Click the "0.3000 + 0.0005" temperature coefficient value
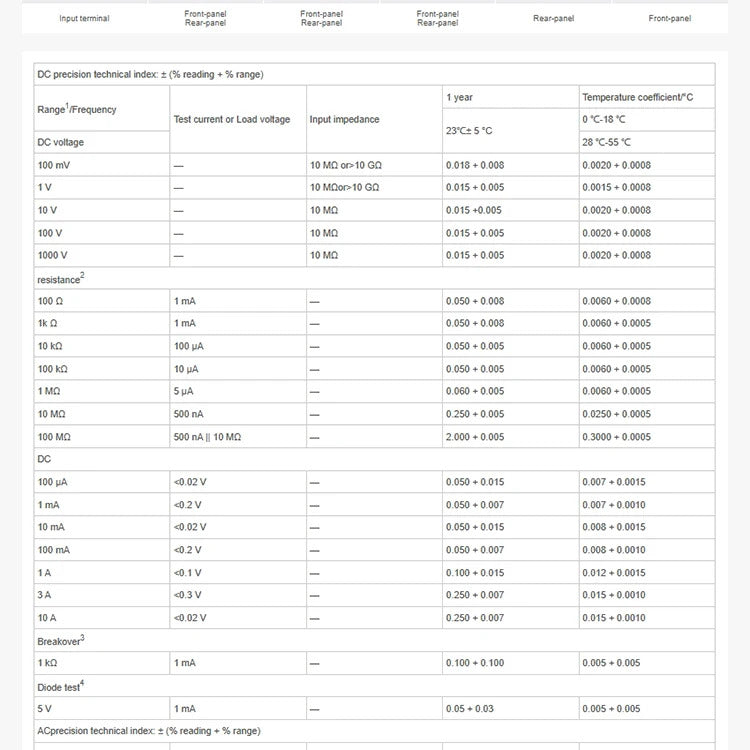The image size is (750, 750). pos(616,437)
